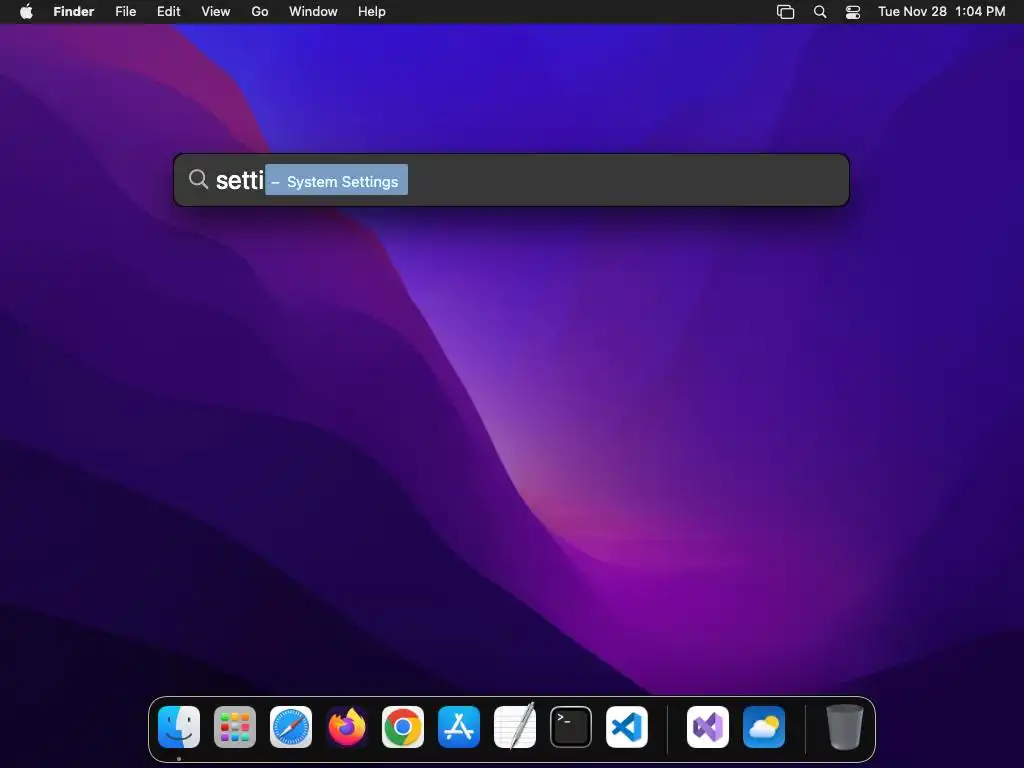Open Visual Studio Code from the Dock
Viewport: 1024px width, 768px height.
(x=627, y=727)
